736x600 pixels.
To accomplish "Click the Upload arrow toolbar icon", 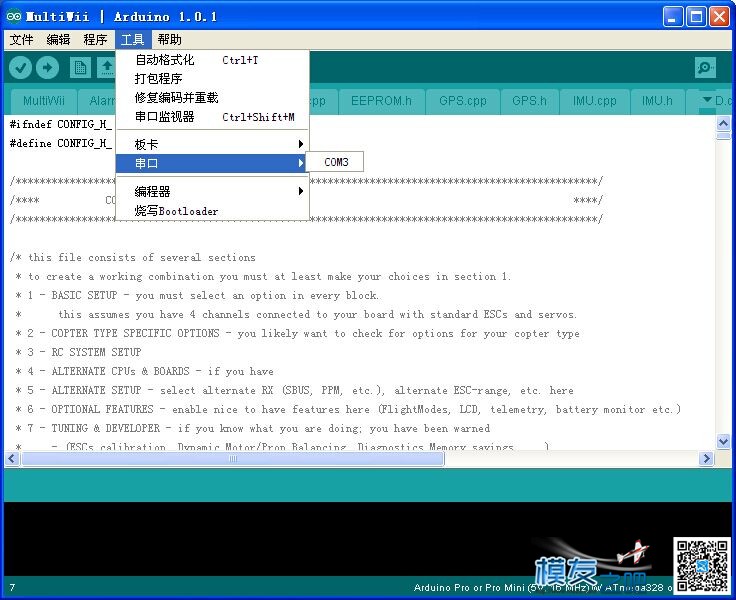I will click(47, 68).
